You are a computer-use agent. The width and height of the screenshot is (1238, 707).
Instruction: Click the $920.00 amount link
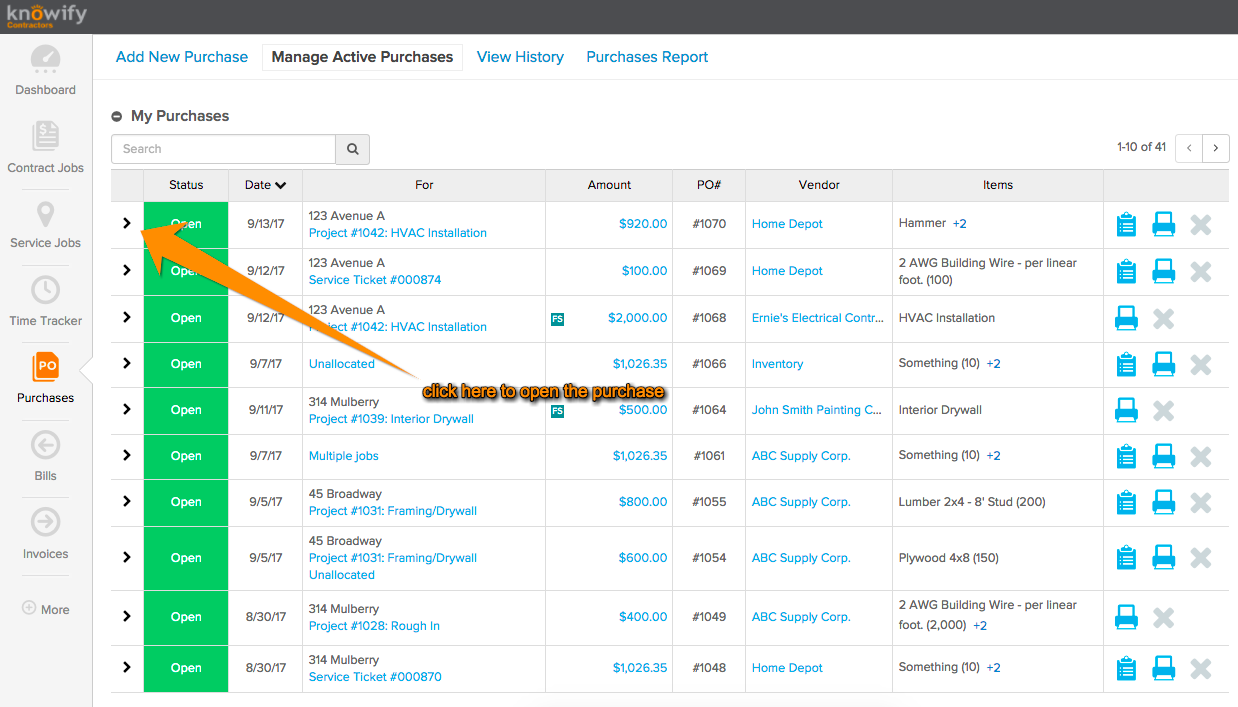[x=643, y=224]
